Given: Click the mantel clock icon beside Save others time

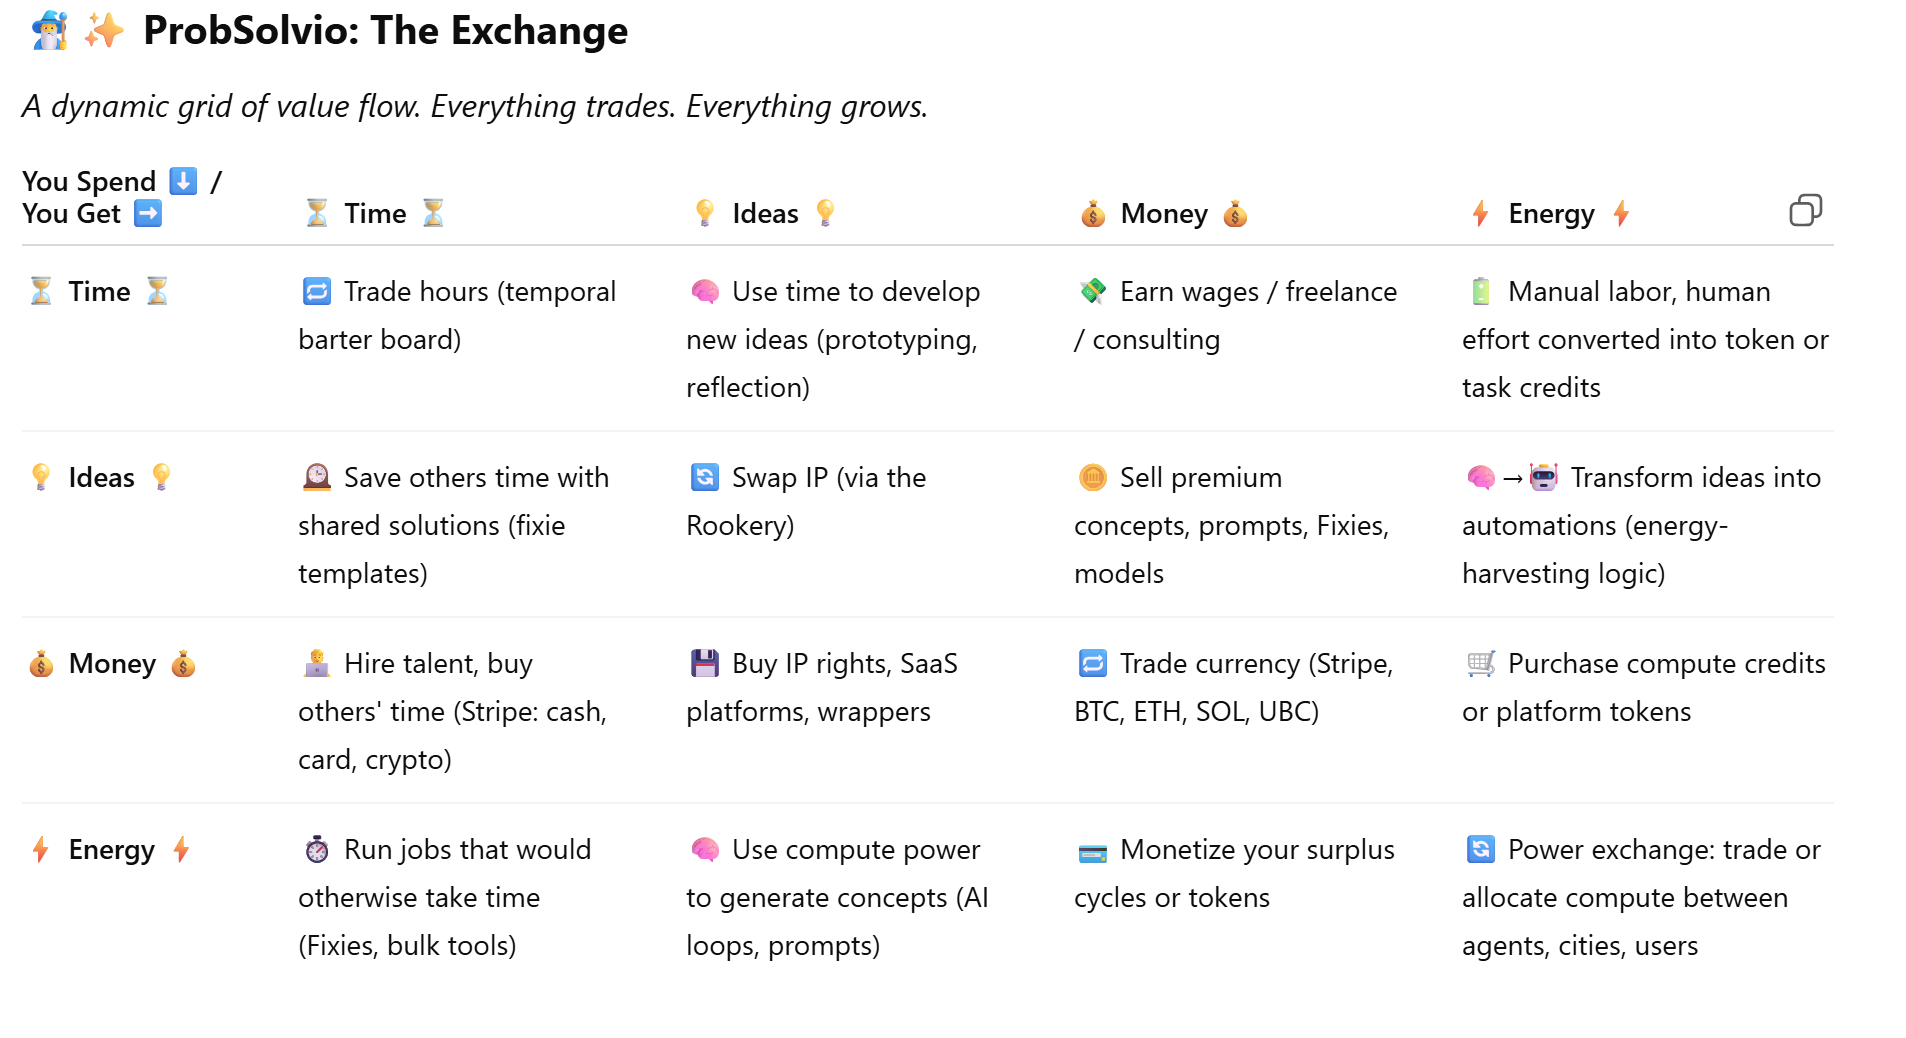Looking at the screenshot, I should tap(317, 478).
